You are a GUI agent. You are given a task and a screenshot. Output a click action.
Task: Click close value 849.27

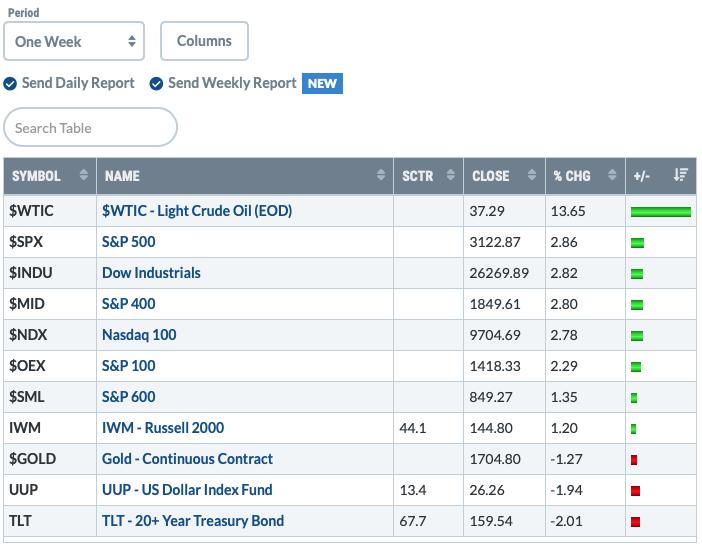[491, 397]
